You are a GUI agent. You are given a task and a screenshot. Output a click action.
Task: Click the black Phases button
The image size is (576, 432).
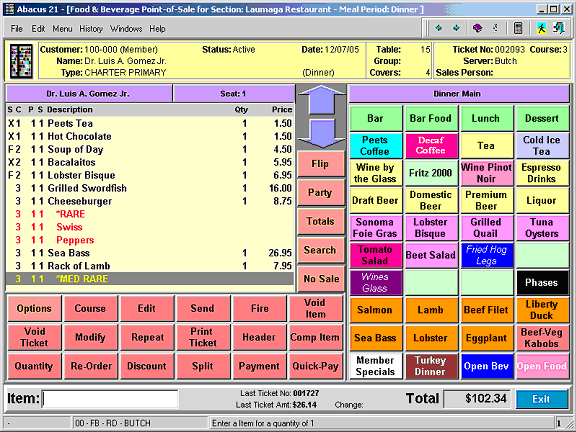tap(542, 282)
